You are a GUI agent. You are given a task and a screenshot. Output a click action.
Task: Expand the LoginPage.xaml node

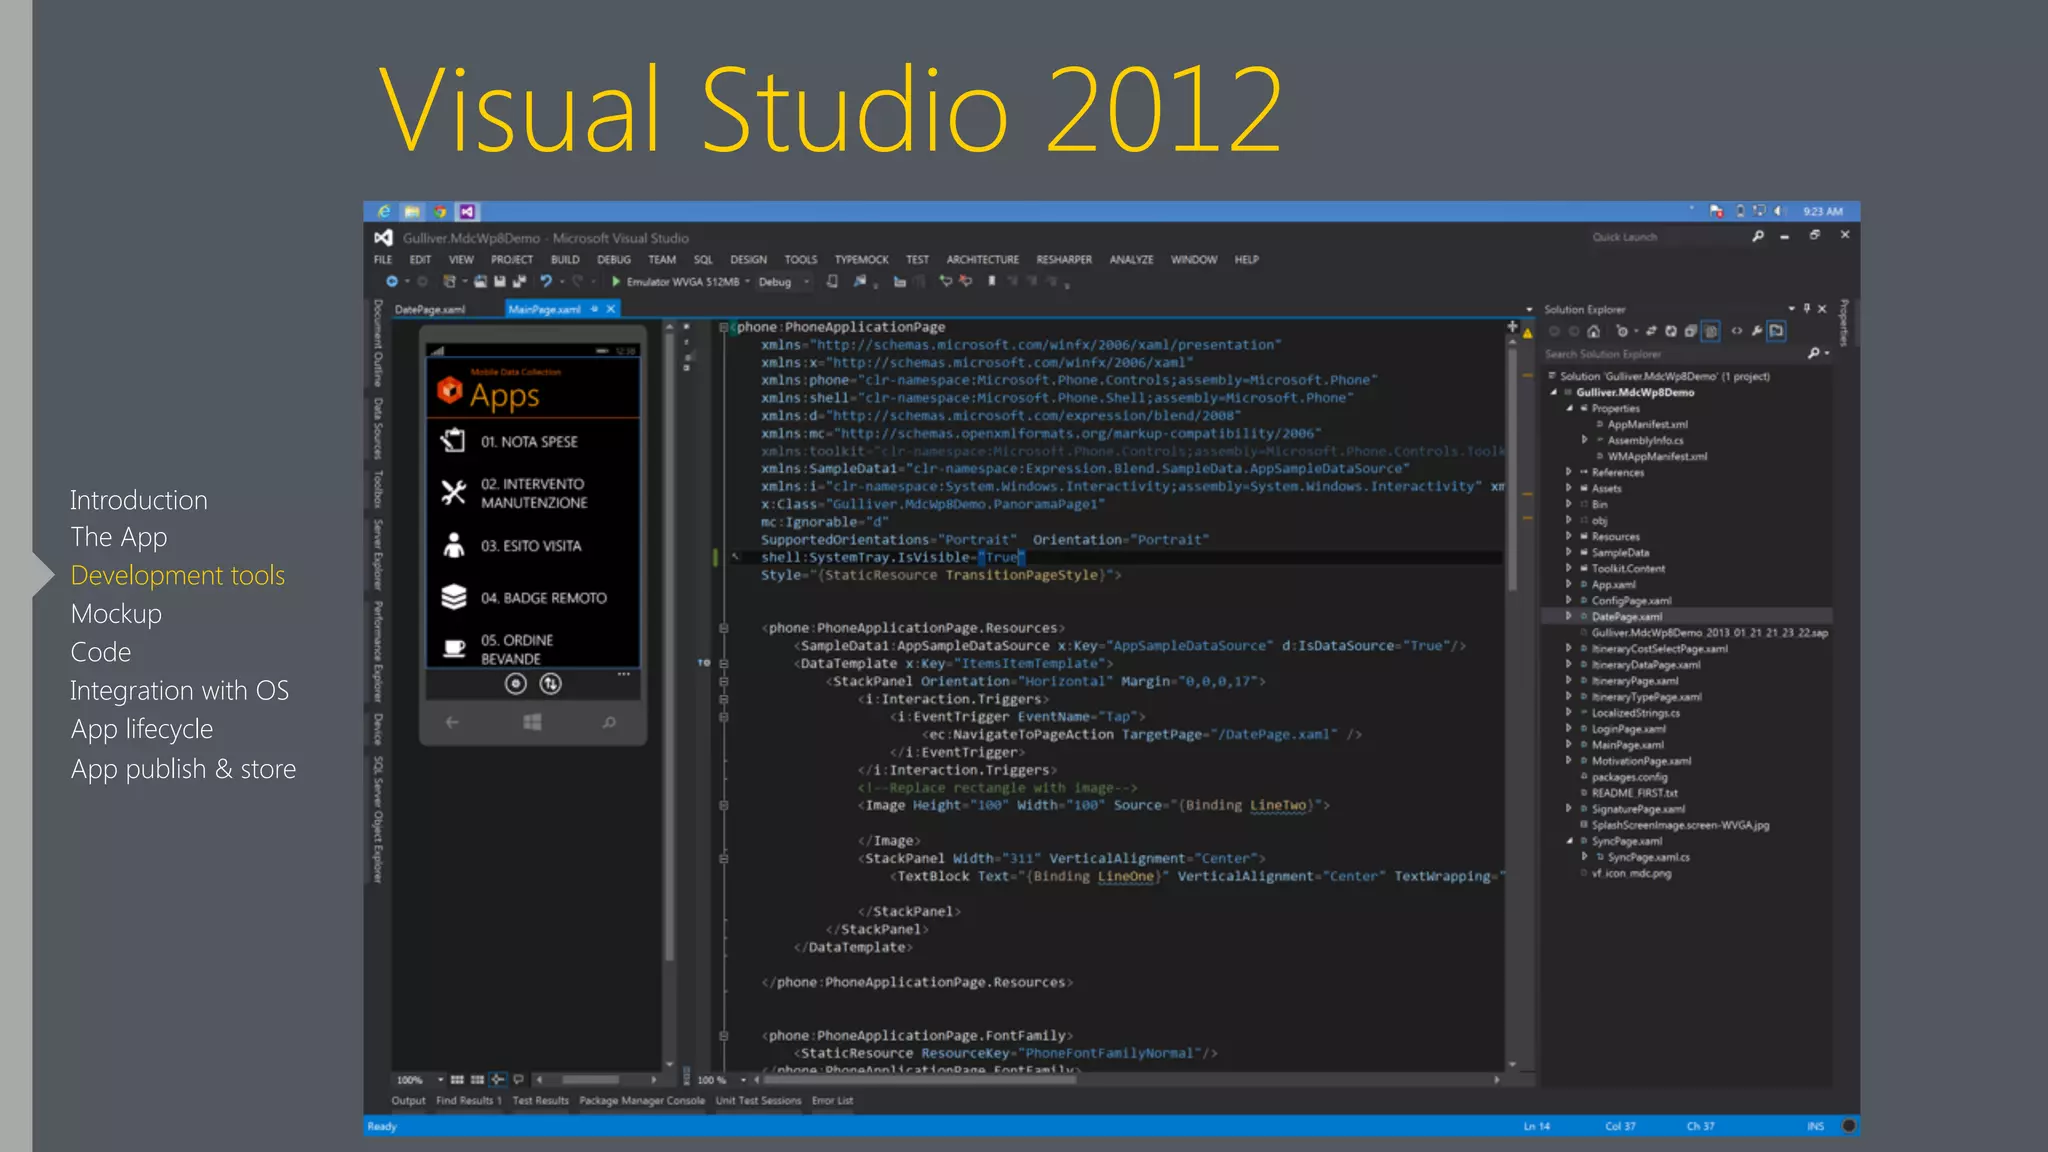click(1569, 729)
